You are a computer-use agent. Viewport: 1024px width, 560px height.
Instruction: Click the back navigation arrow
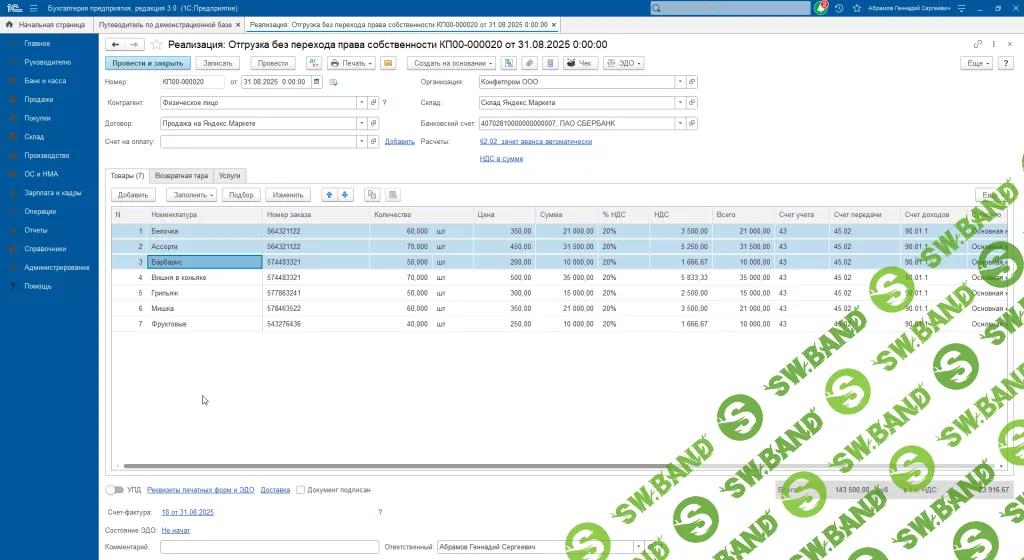(x=115, y=45)
